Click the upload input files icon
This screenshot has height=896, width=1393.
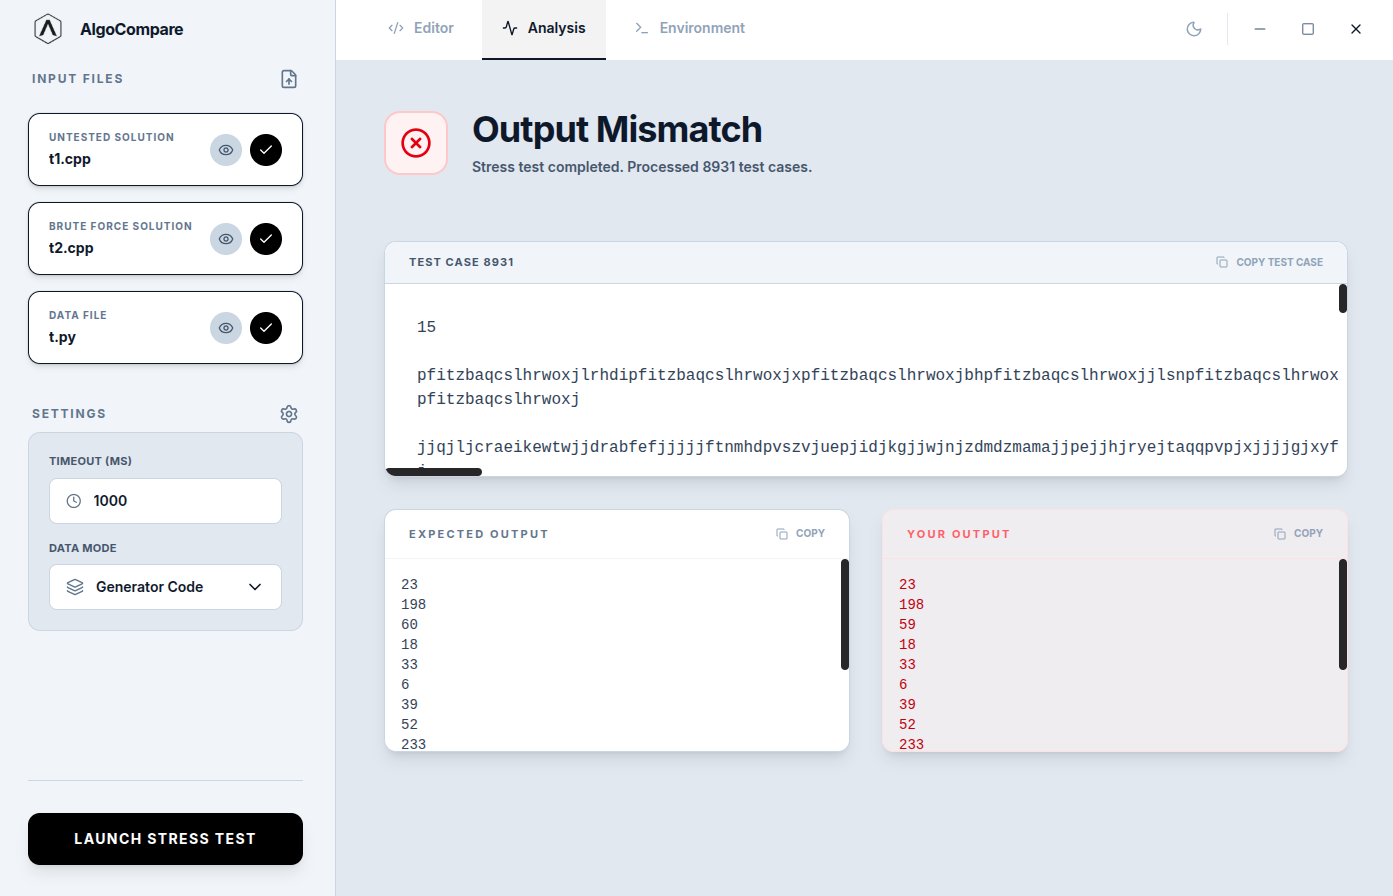click(x=289, y=79)
